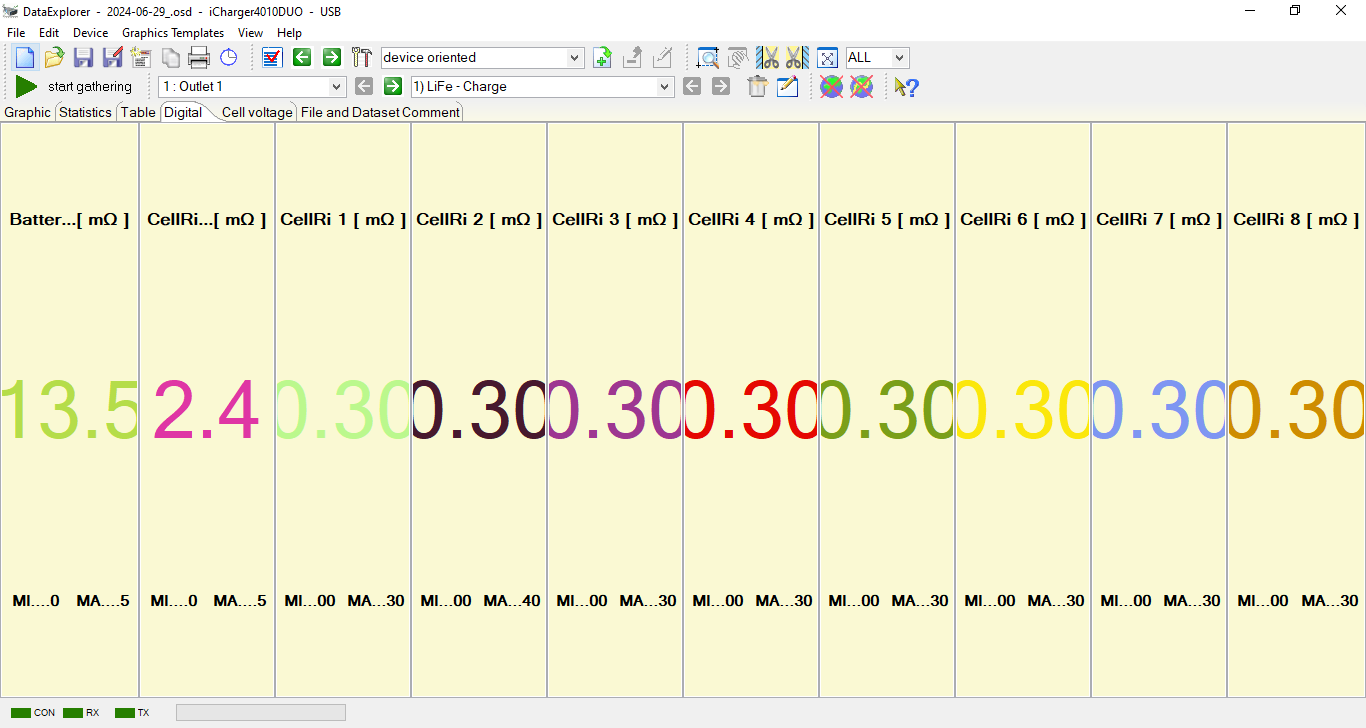Open the hammer and wrench tools icon
Viewport: 1366px width, 728px height.
[362, 58]
